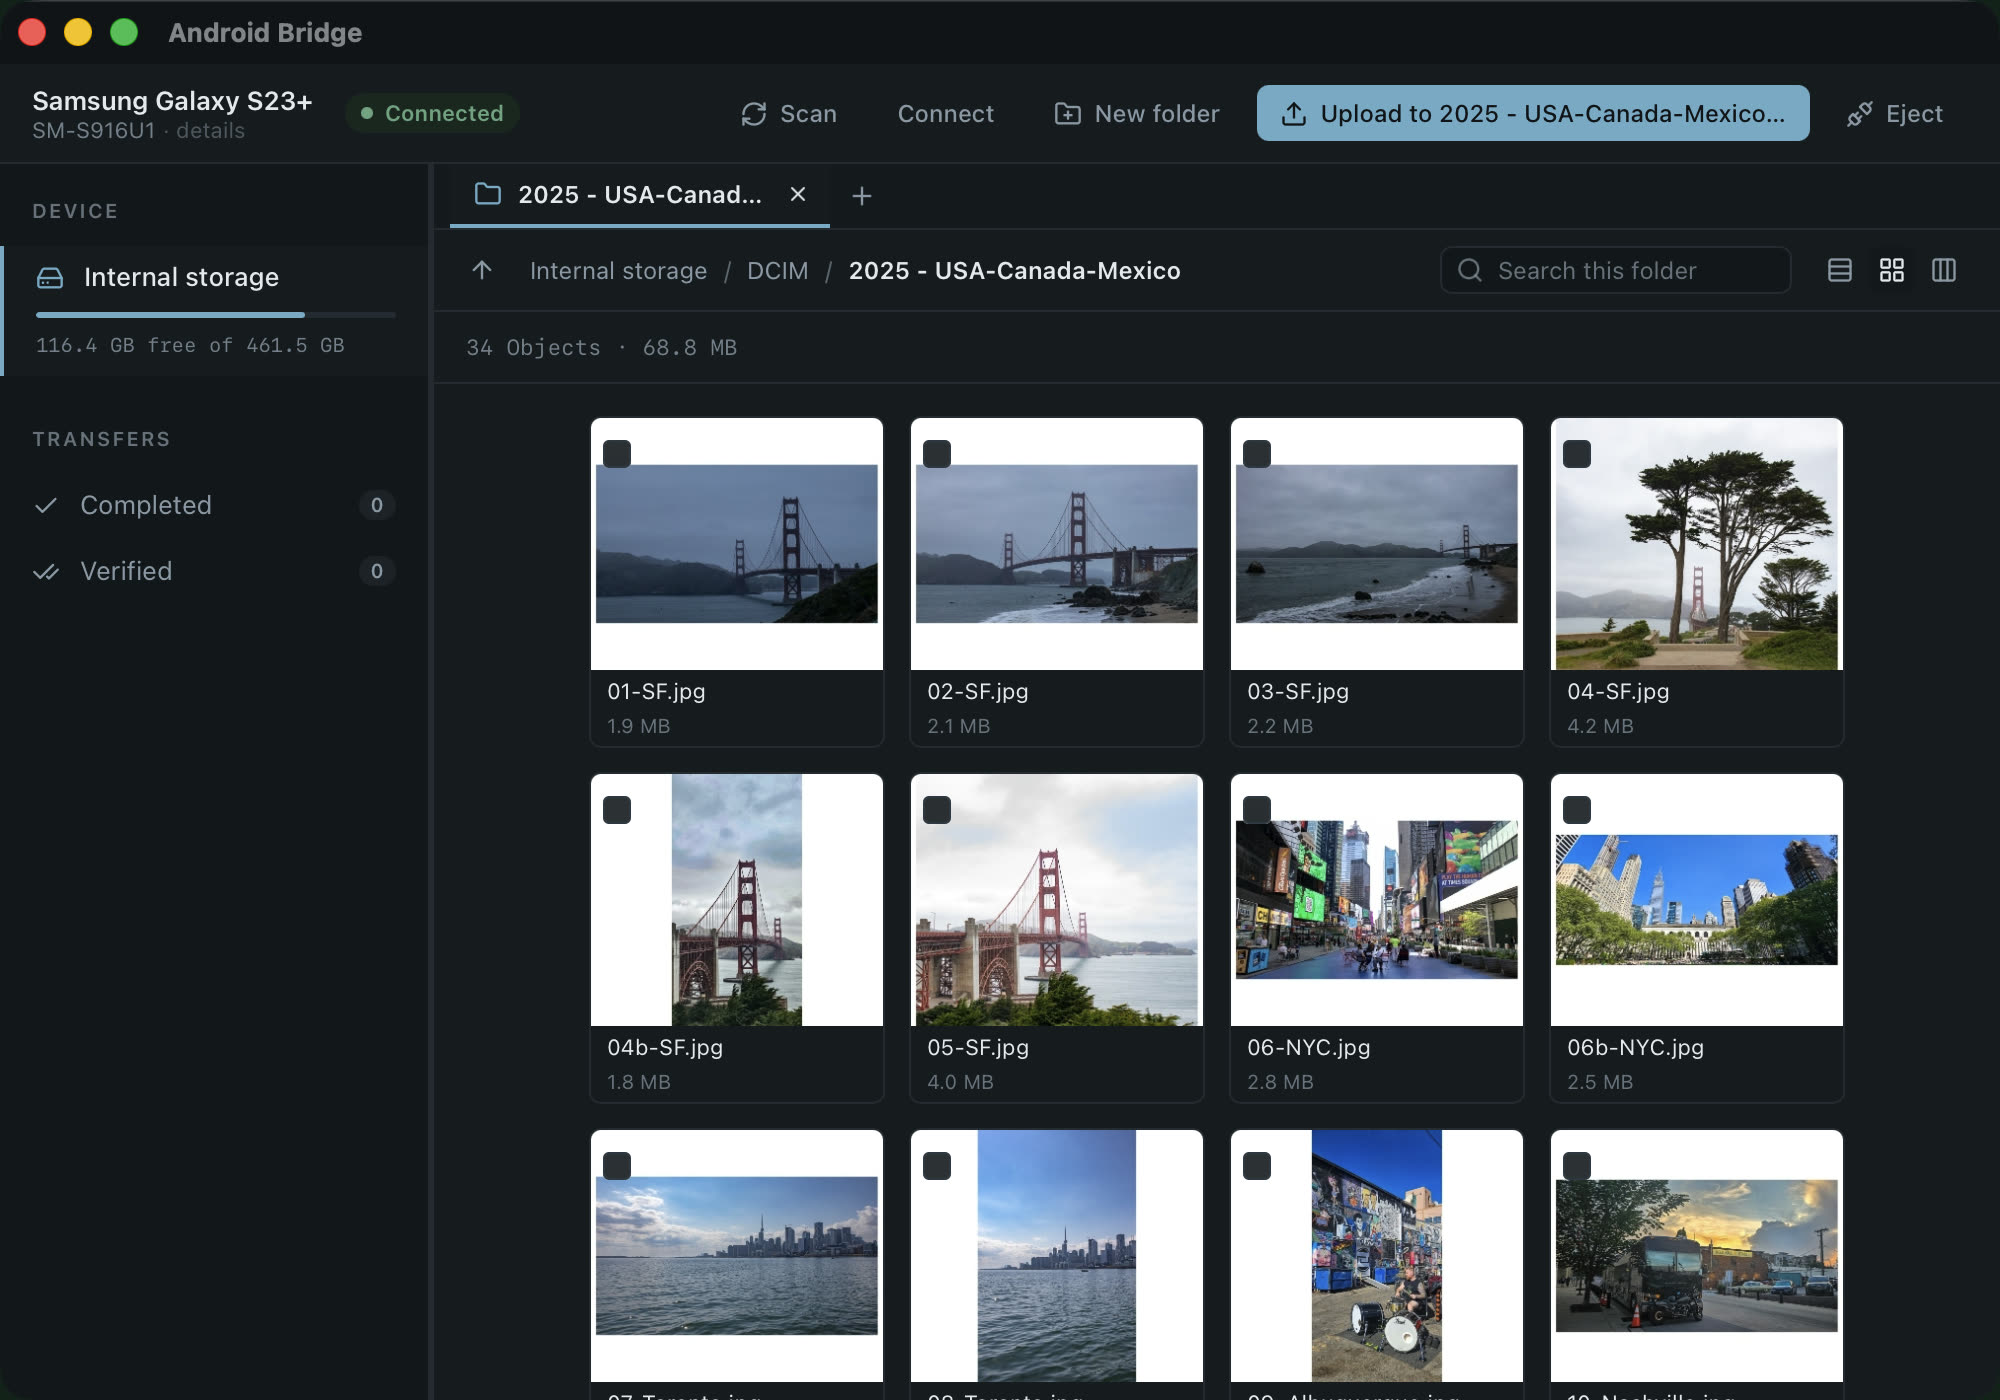
Task: Open the 01-SF.jpg thumbnail
Action: pos(737,544)
